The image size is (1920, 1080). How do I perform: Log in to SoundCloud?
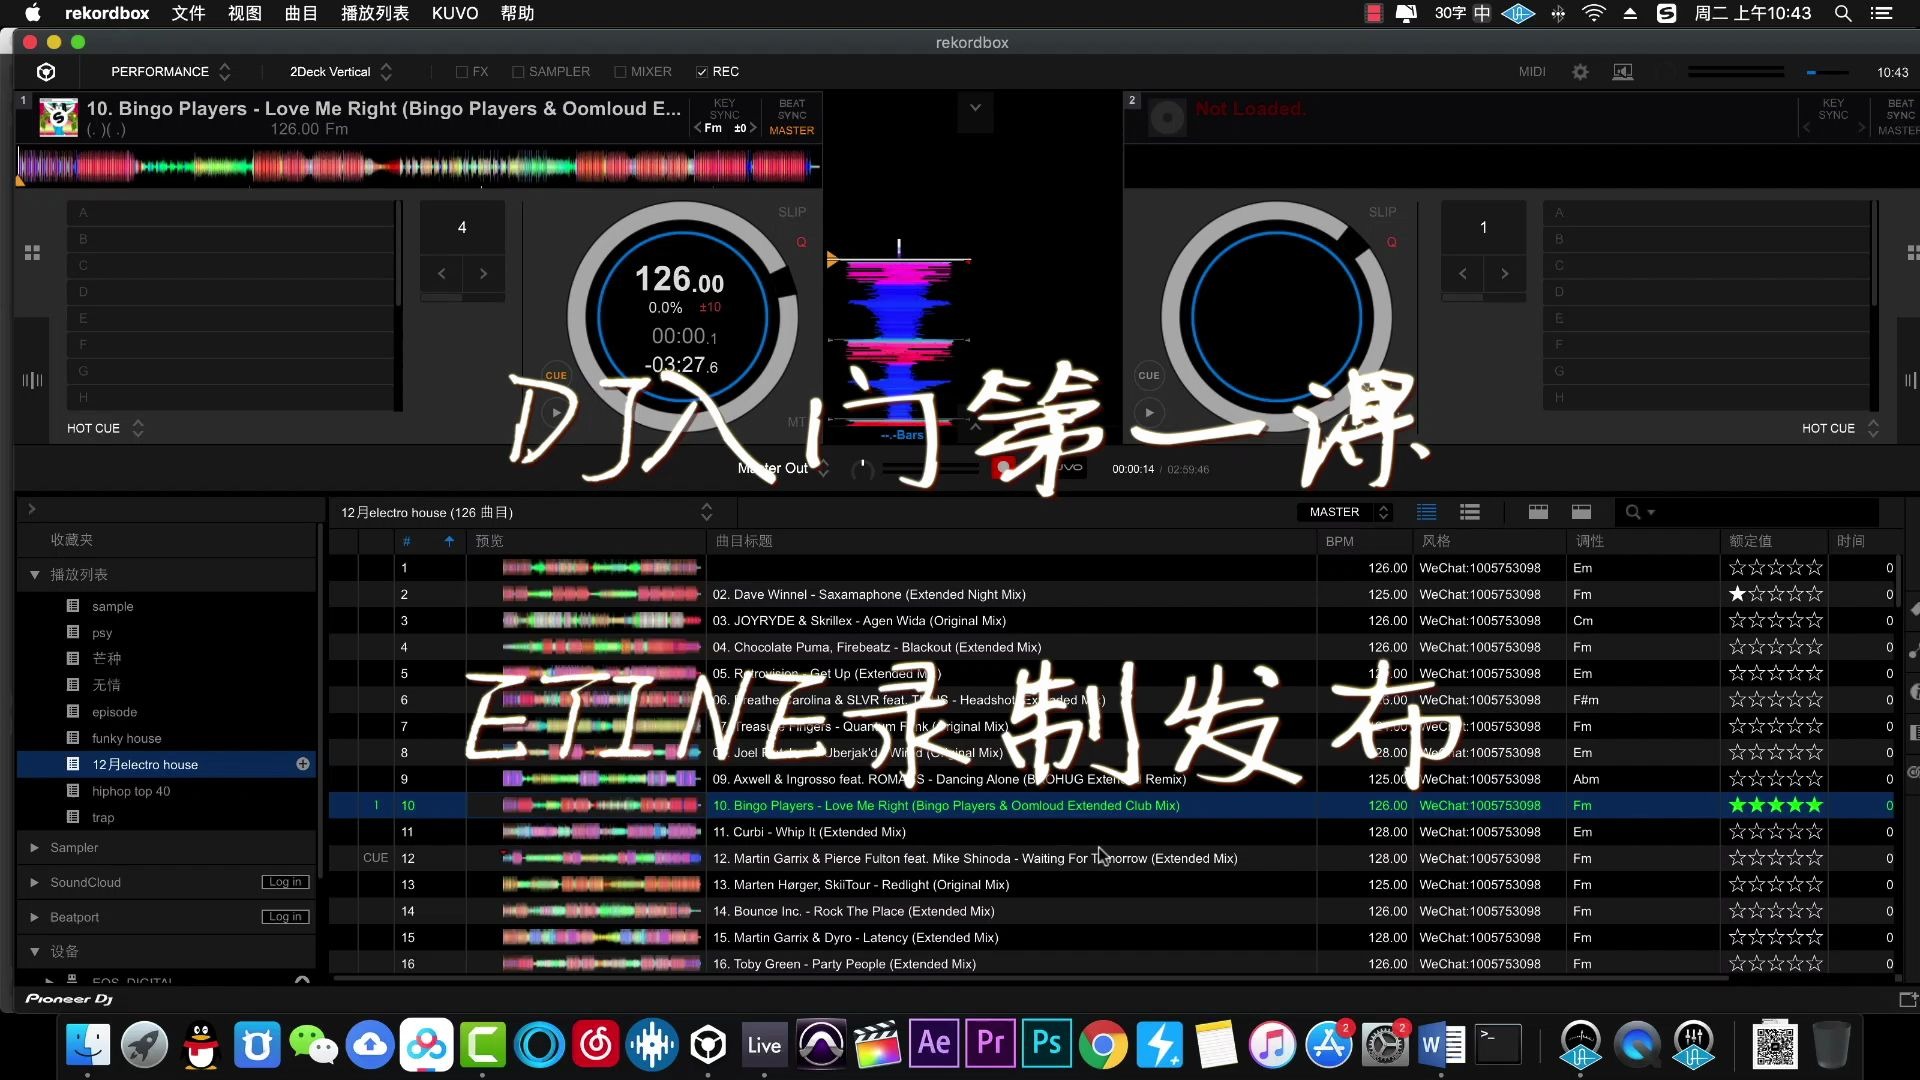tap(286, 882)
